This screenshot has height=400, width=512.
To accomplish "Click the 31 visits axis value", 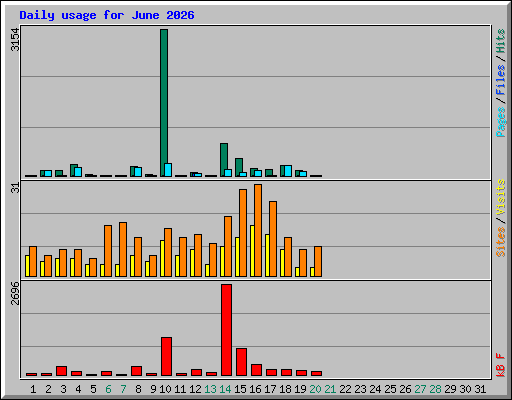I will click(x=15, y=188).
